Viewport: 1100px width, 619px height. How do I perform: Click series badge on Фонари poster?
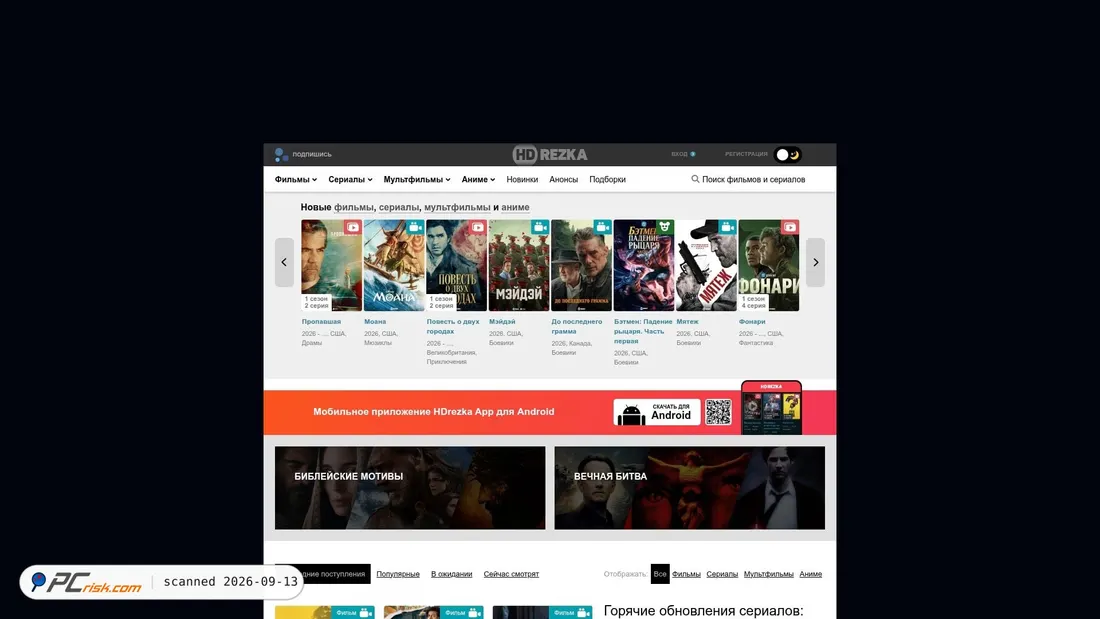(x=790, y=227)
